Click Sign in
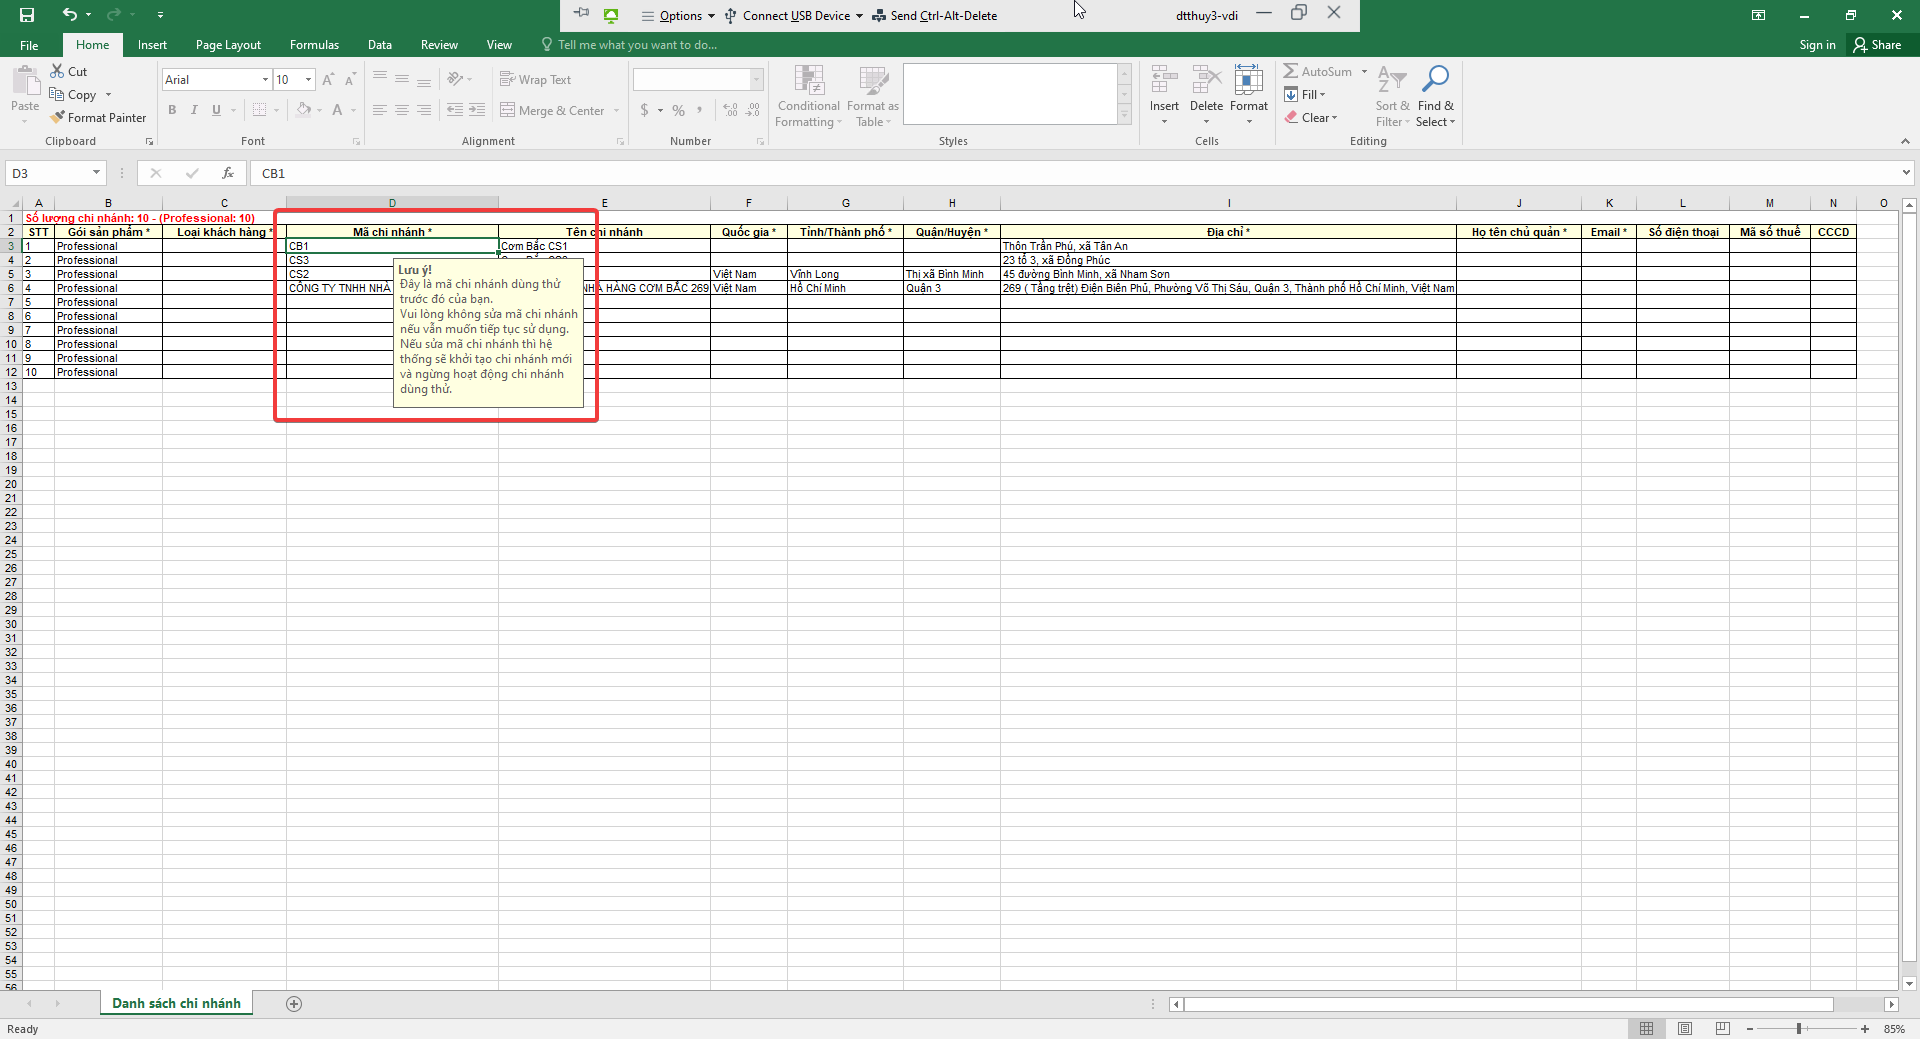The image size is (1920, 1039). [1817, 45]
